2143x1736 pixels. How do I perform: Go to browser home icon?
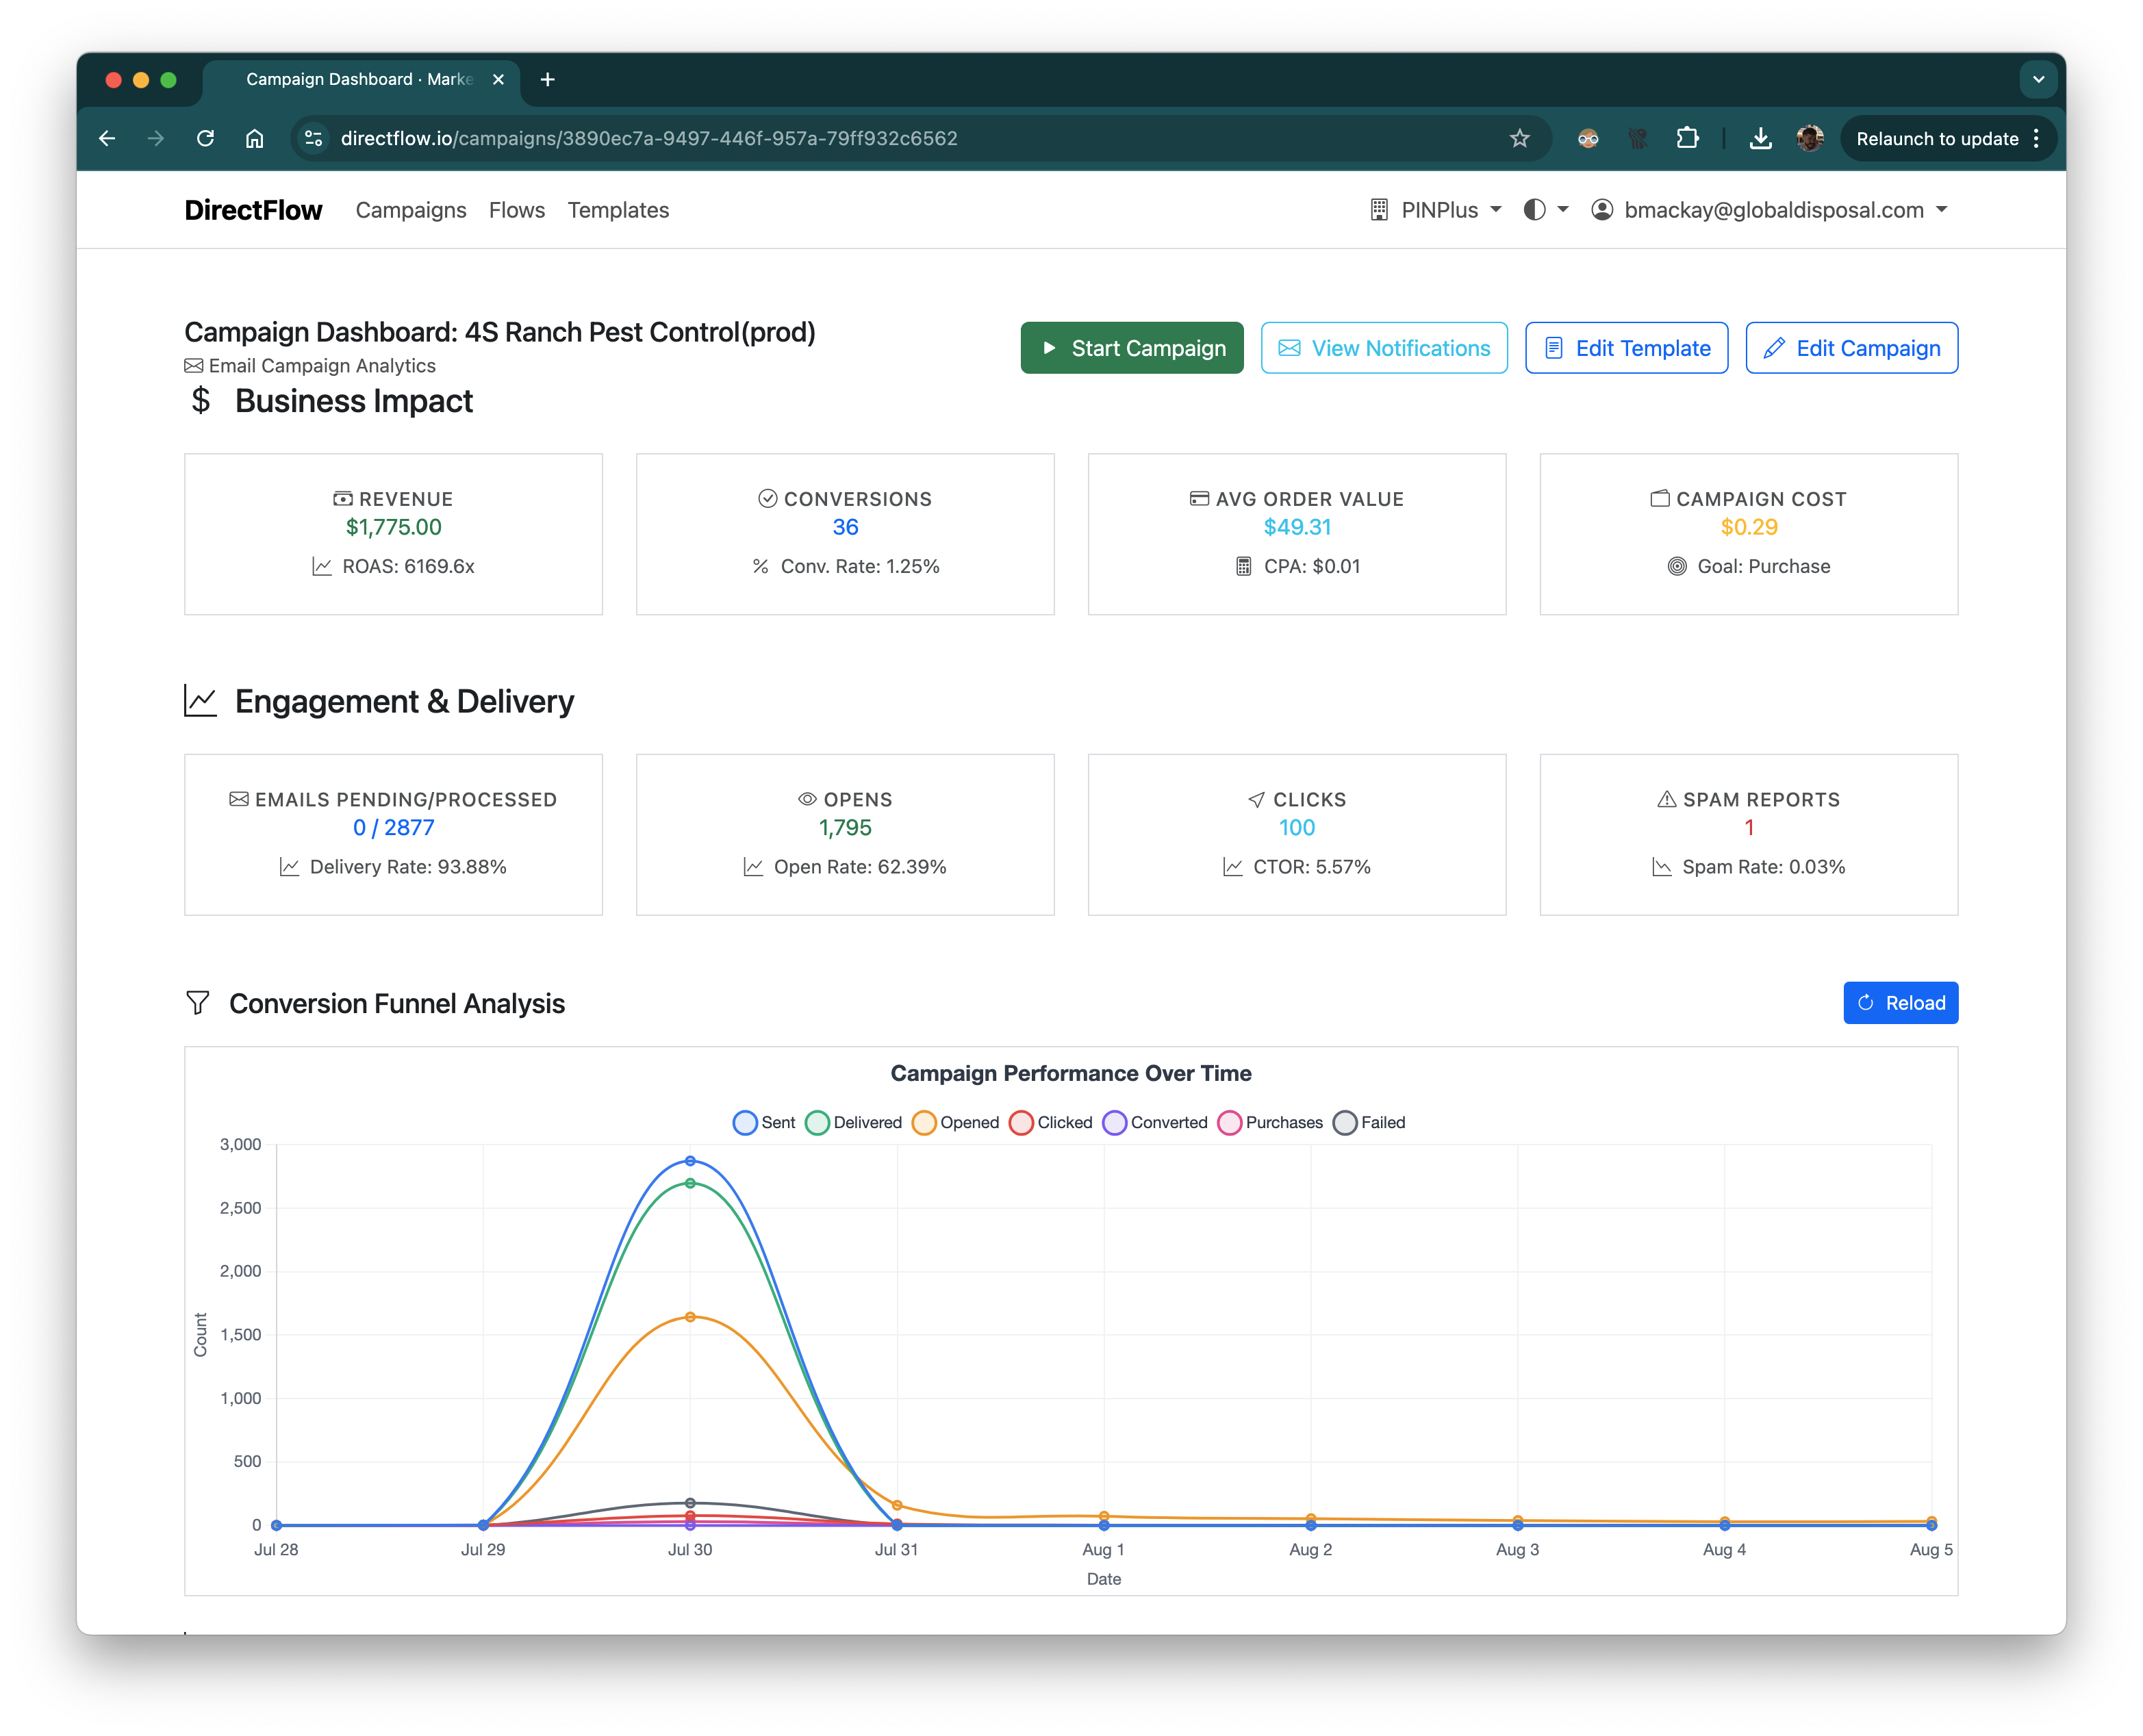click(x=255, y=139)
